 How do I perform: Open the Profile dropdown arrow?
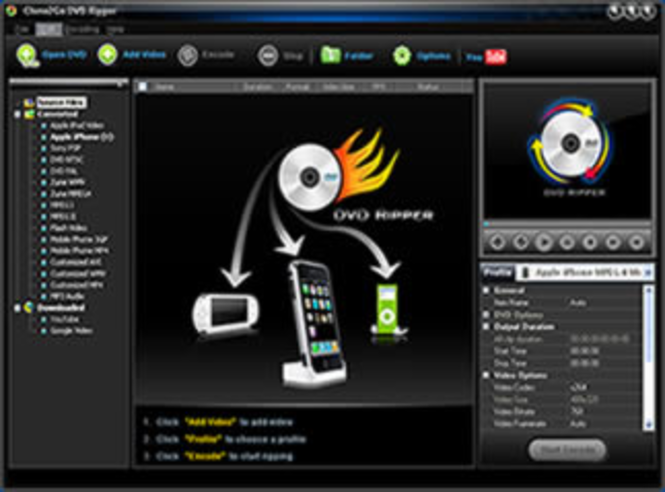click(648, 273)
